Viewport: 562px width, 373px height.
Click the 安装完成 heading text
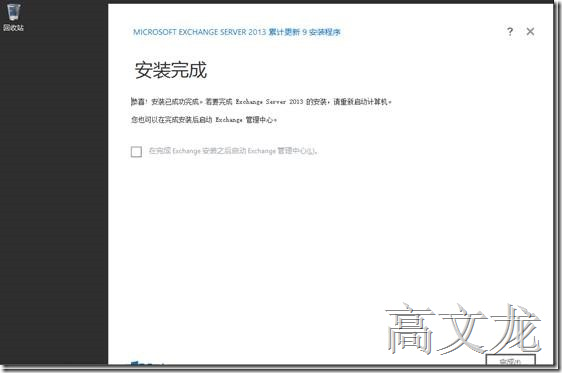171,70
